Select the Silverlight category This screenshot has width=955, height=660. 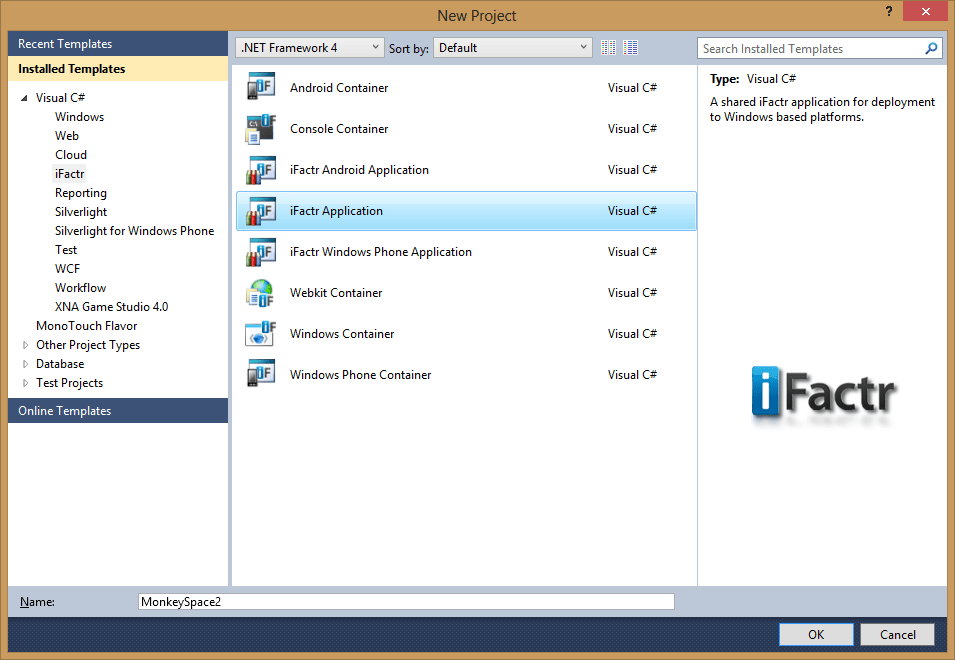[80, 212]
